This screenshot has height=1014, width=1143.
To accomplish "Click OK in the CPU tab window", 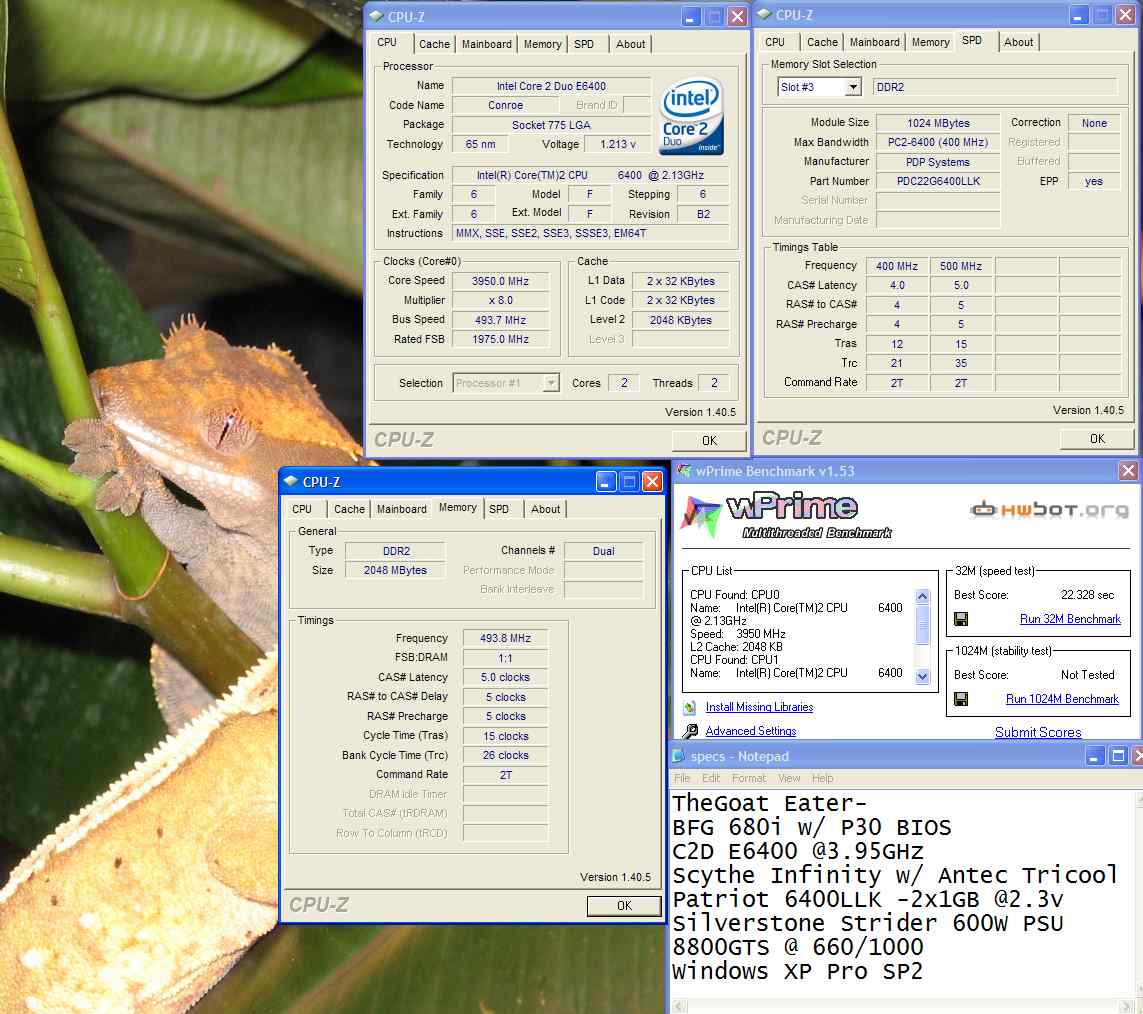I will pos(709,440).
